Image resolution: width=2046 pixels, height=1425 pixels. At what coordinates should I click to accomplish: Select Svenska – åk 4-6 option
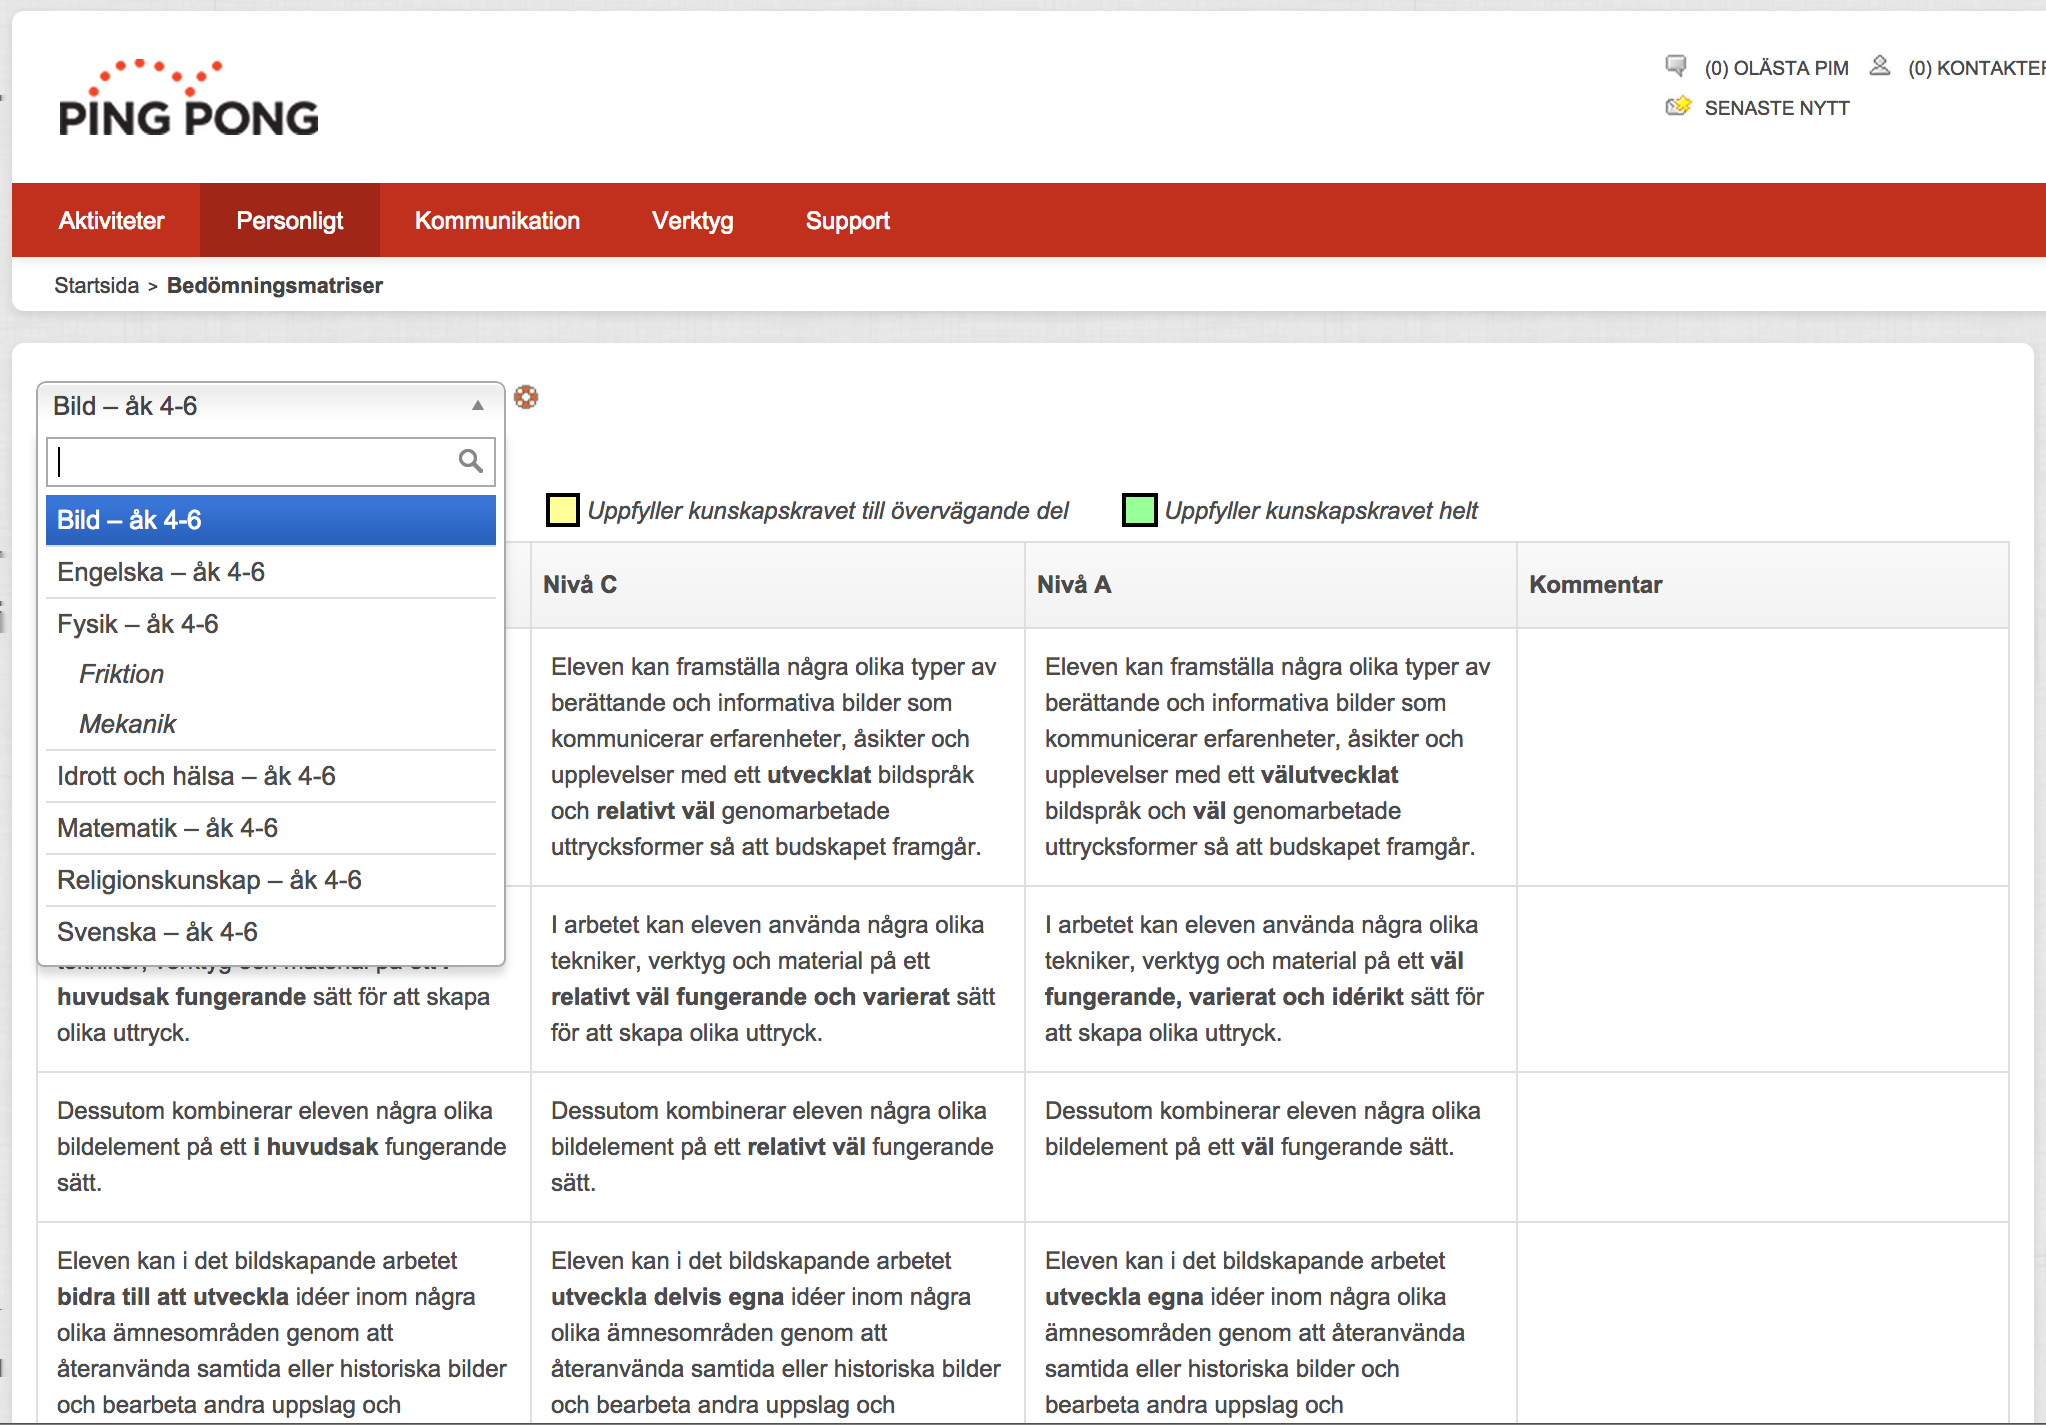point(271,932)
